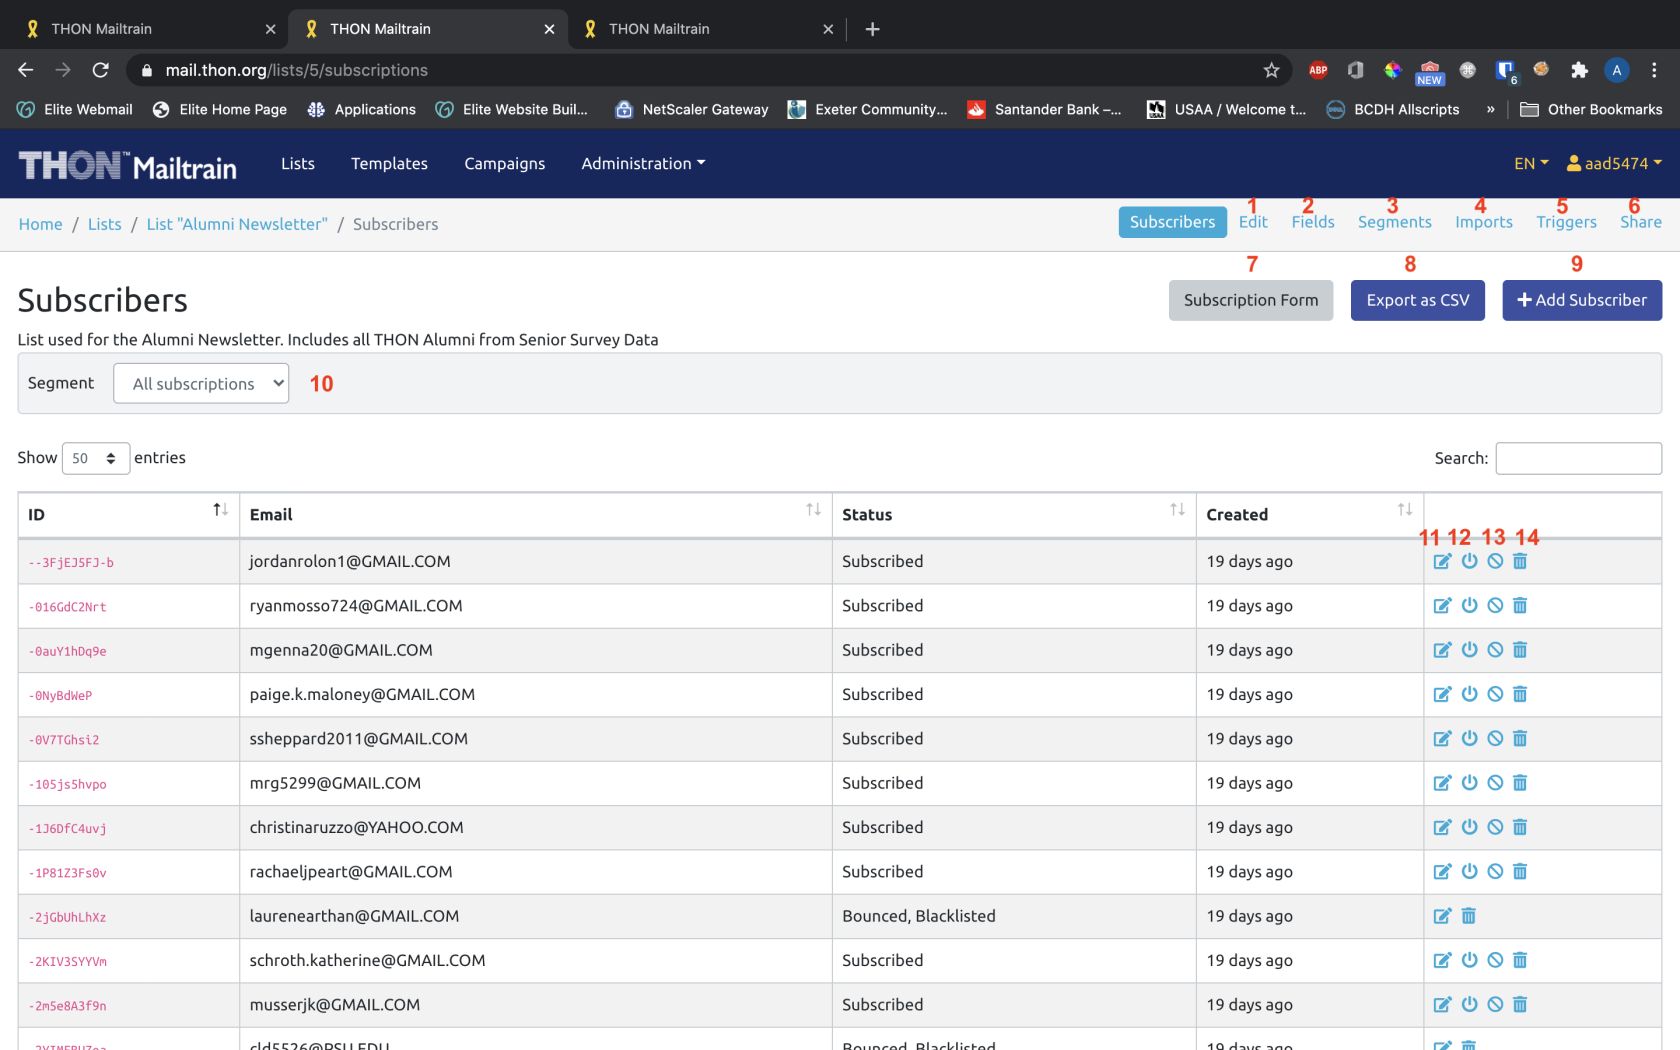1680x1050 pixels.
Task: Click the THON Mailtrain logo
Action: coord(127,165)
